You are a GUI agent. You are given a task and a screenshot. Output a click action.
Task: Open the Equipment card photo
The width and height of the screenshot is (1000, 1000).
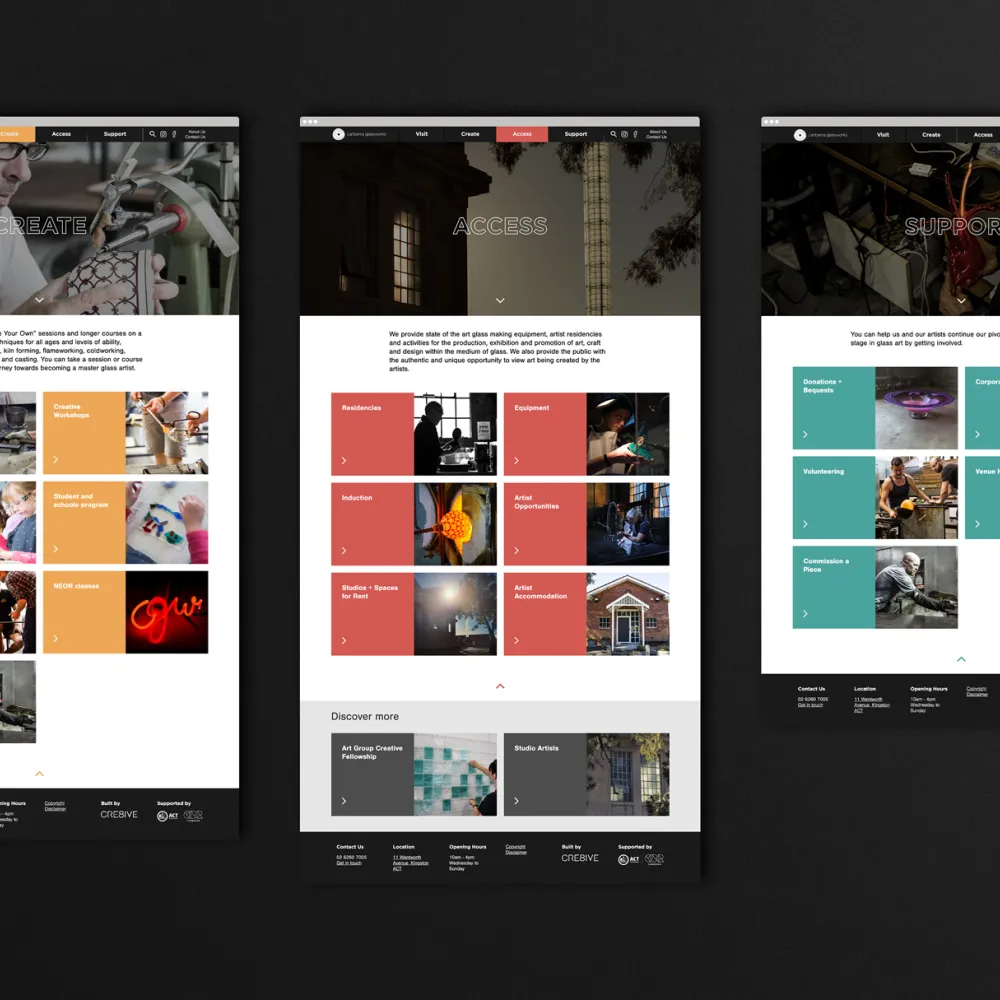[x=628, y=434]
